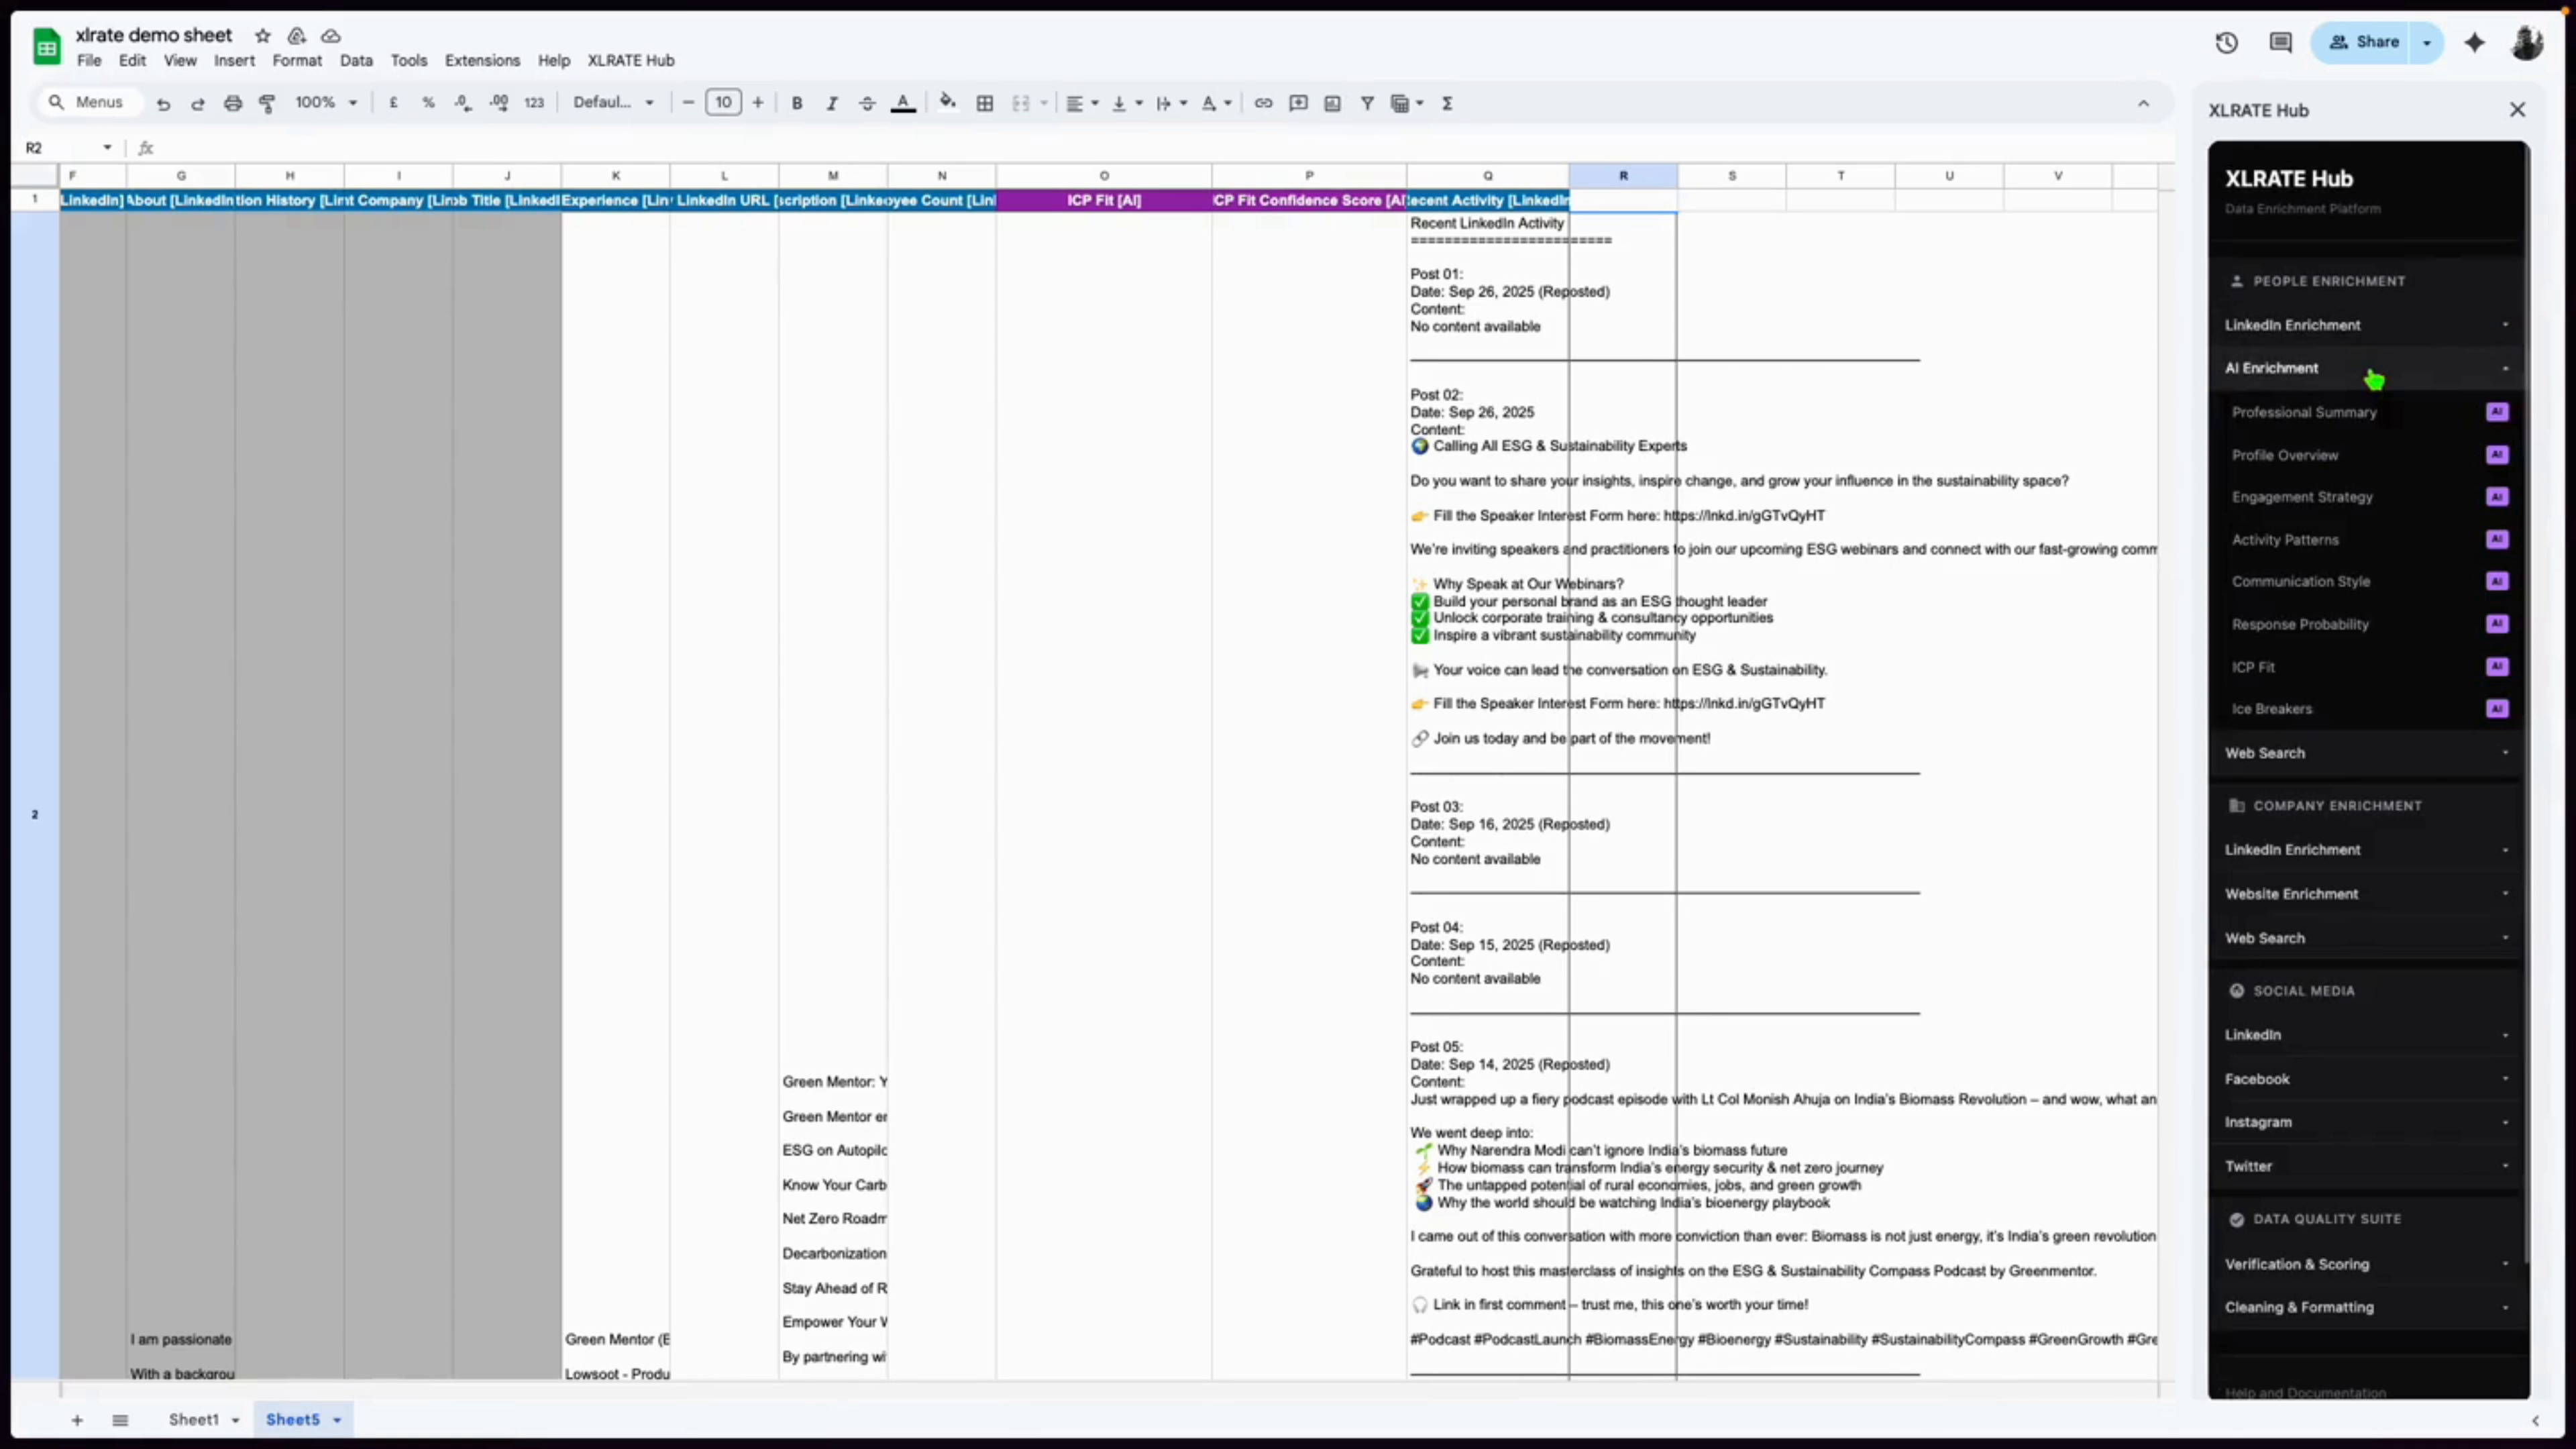The height and width of the screenshot is (1449, 2576).
Task: Open the Text color picker
Action: click(x=903, y=102)
